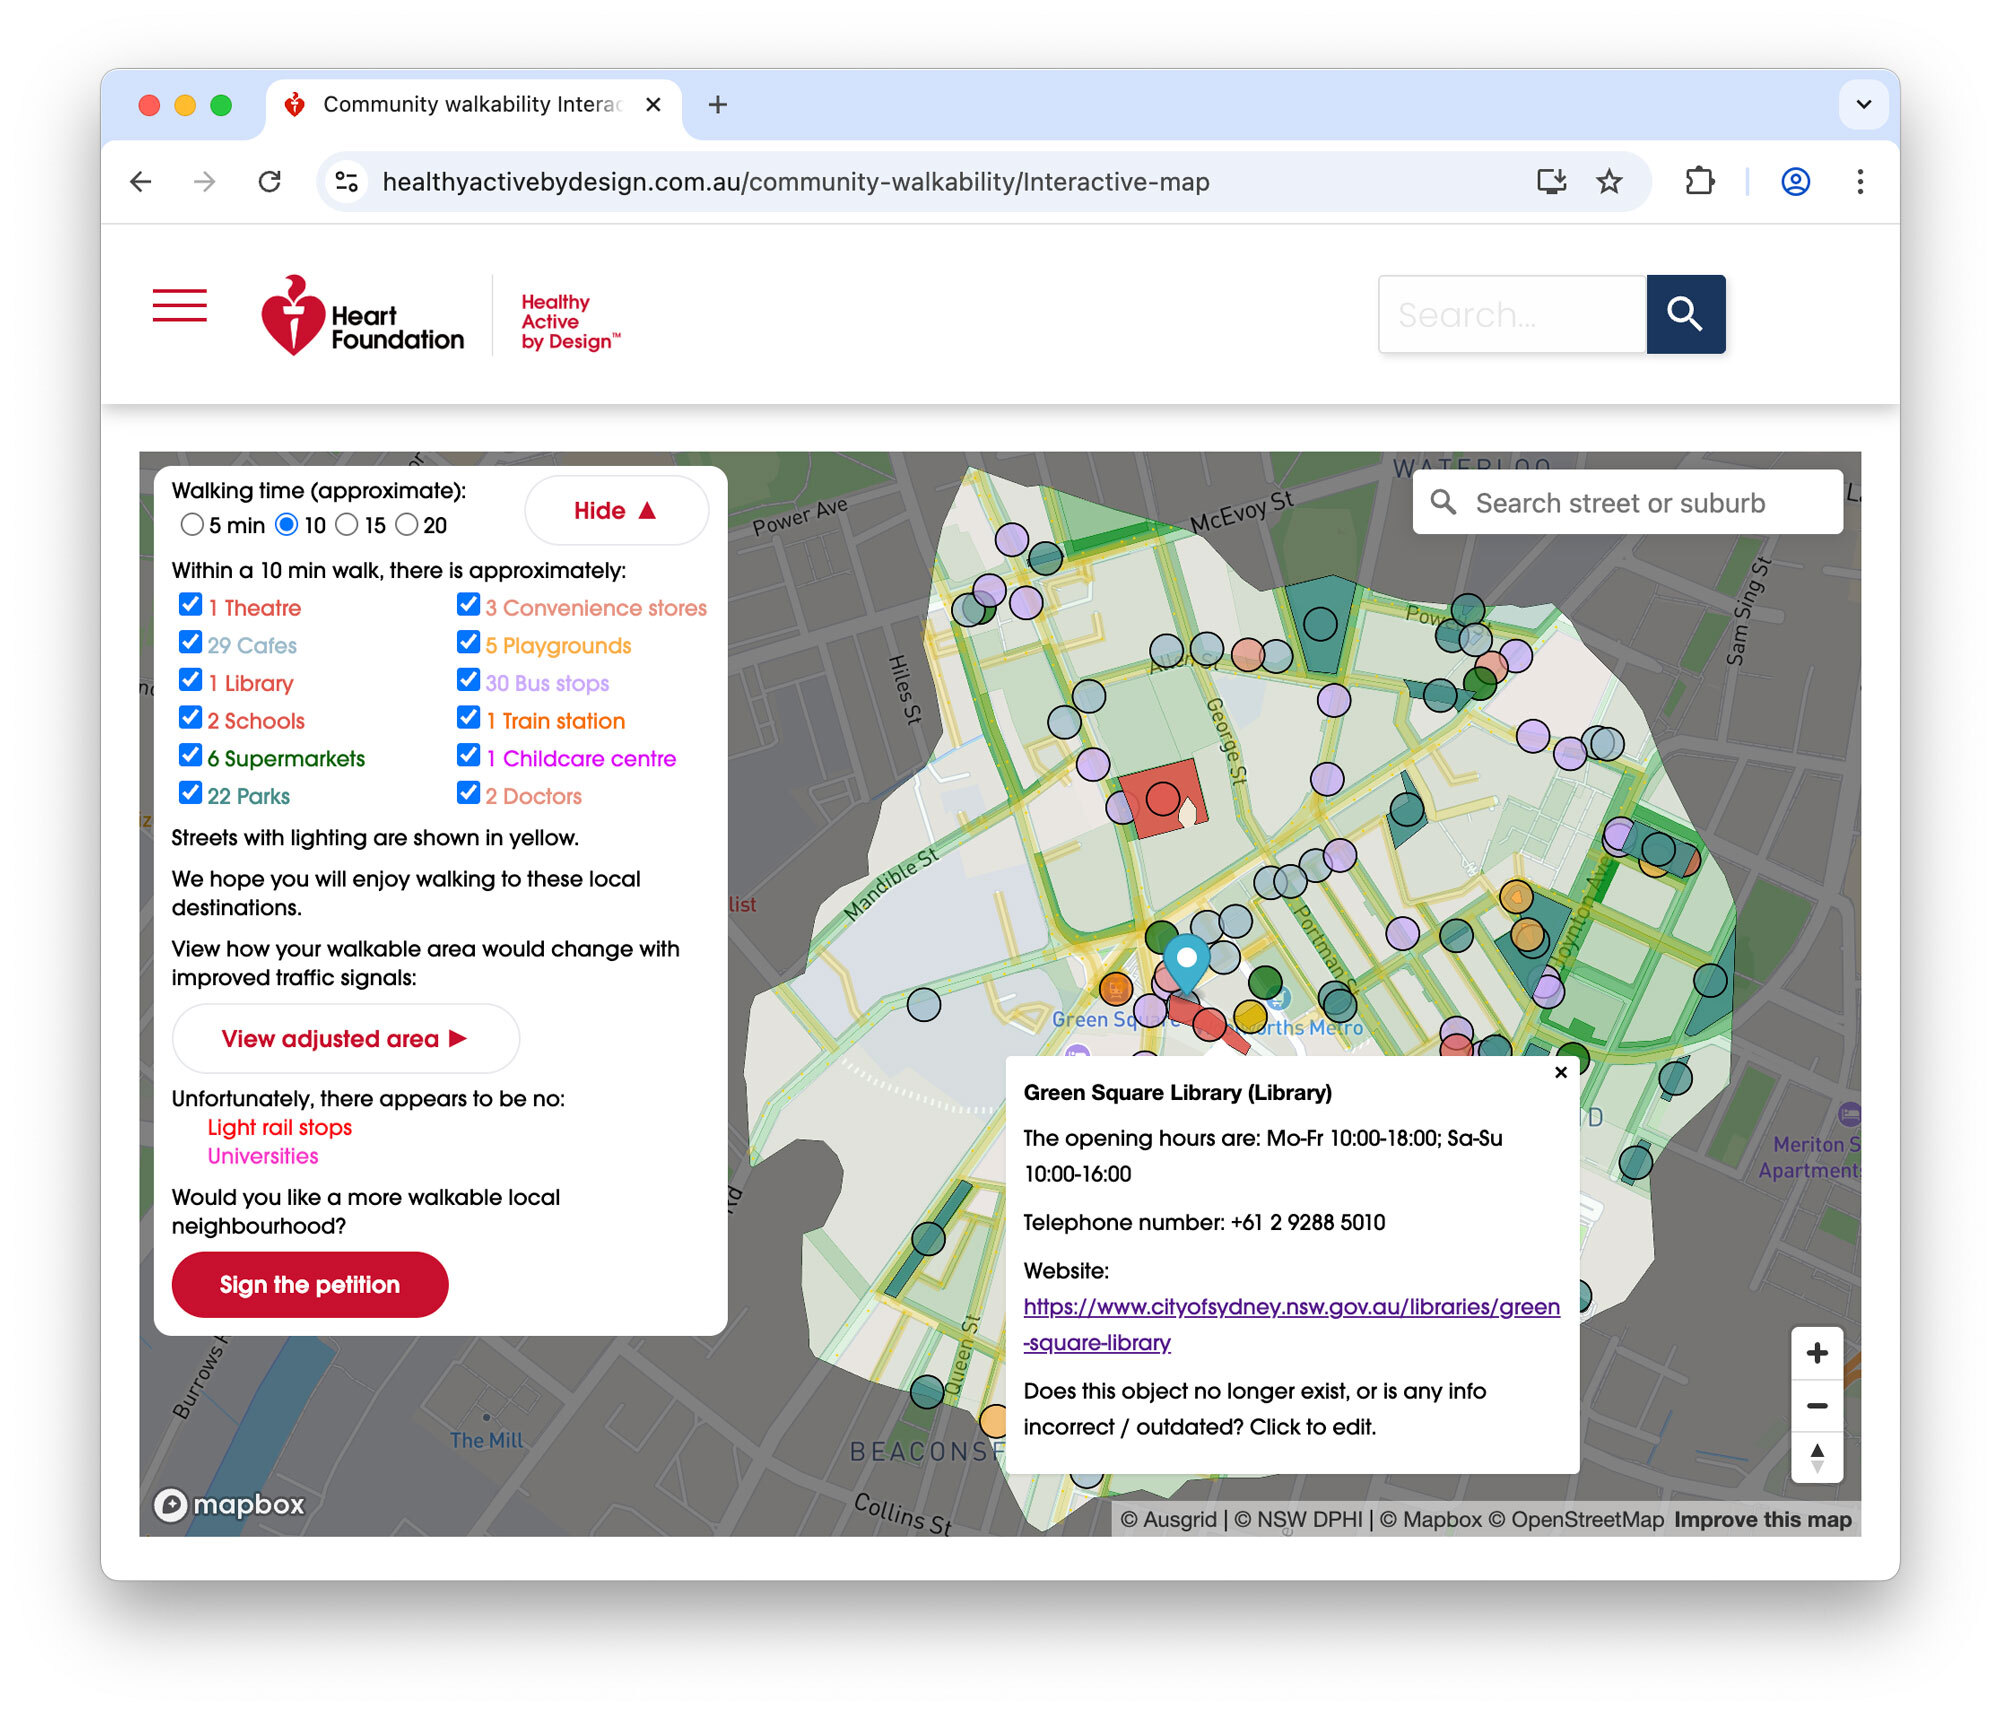The image size is (2000, 1713).
Task: Disable the 30 Bus stops checkbox
Action: point(469,679)
